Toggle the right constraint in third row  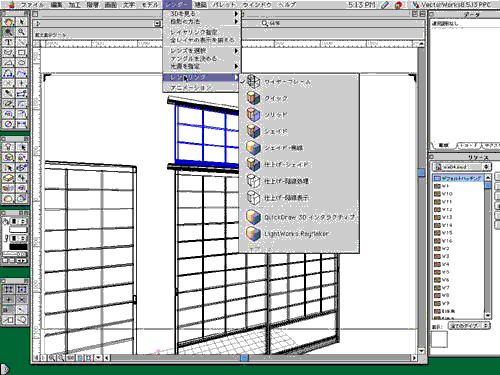[21, 310]
